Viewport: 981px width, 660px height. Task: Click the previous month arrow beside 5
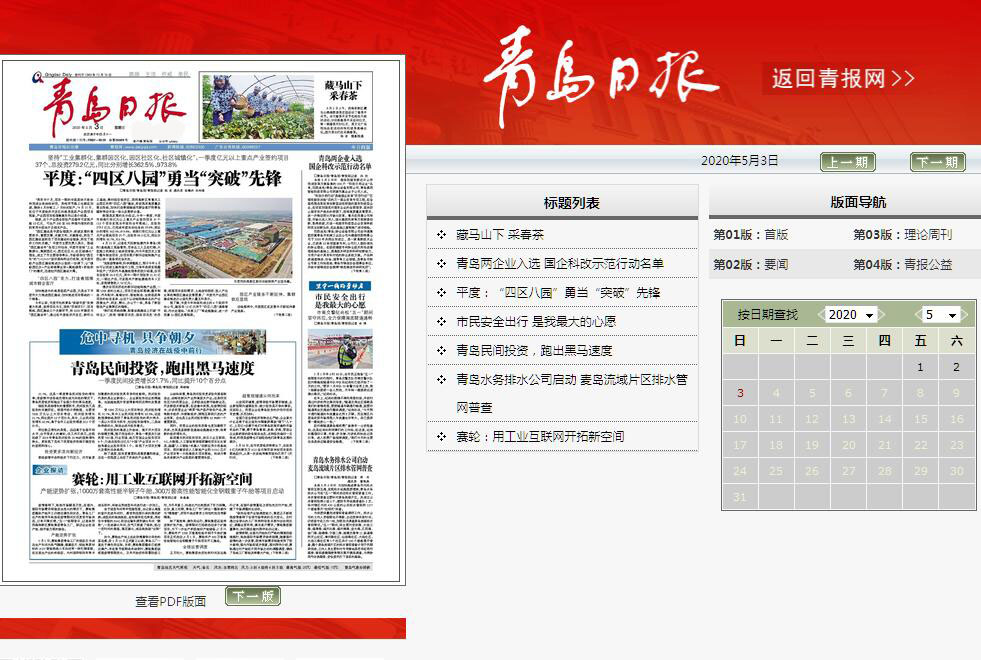click(x=918, y=315)
